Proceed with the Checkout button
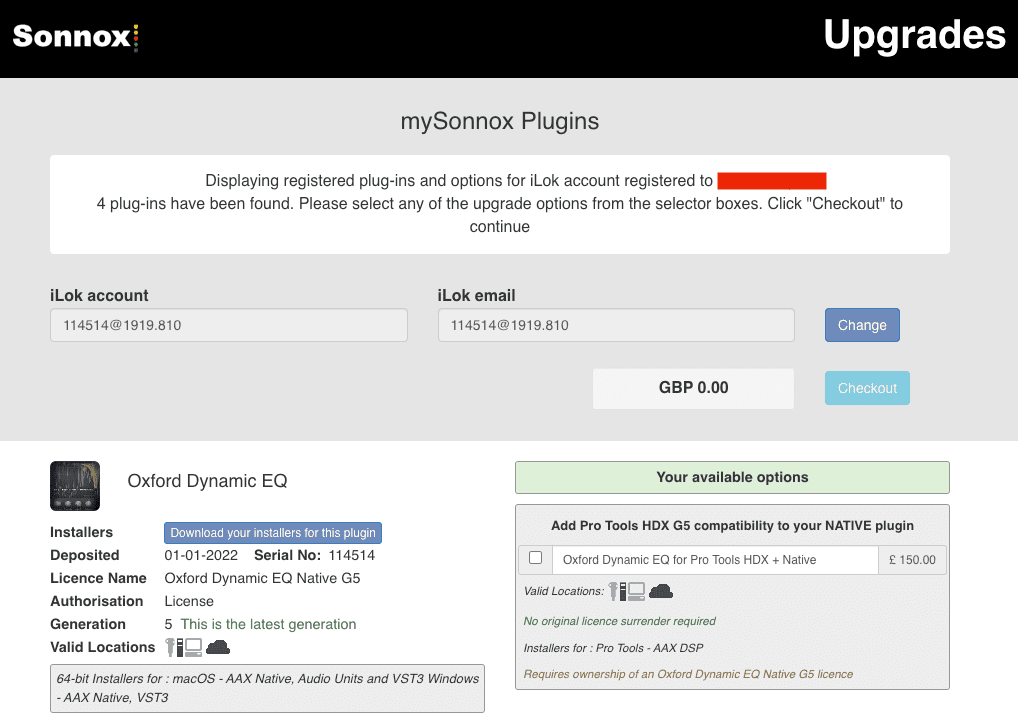 pos(867,388)
